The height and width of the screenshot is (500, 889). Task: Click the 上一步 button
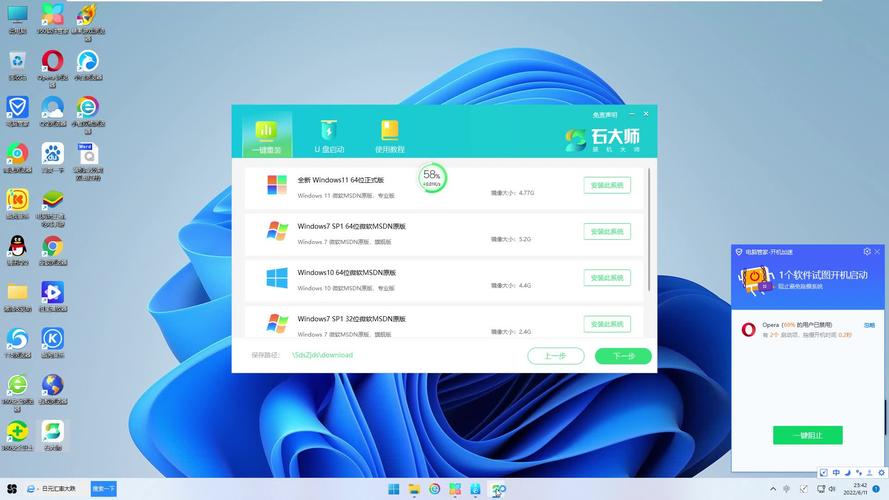point(556,356)
